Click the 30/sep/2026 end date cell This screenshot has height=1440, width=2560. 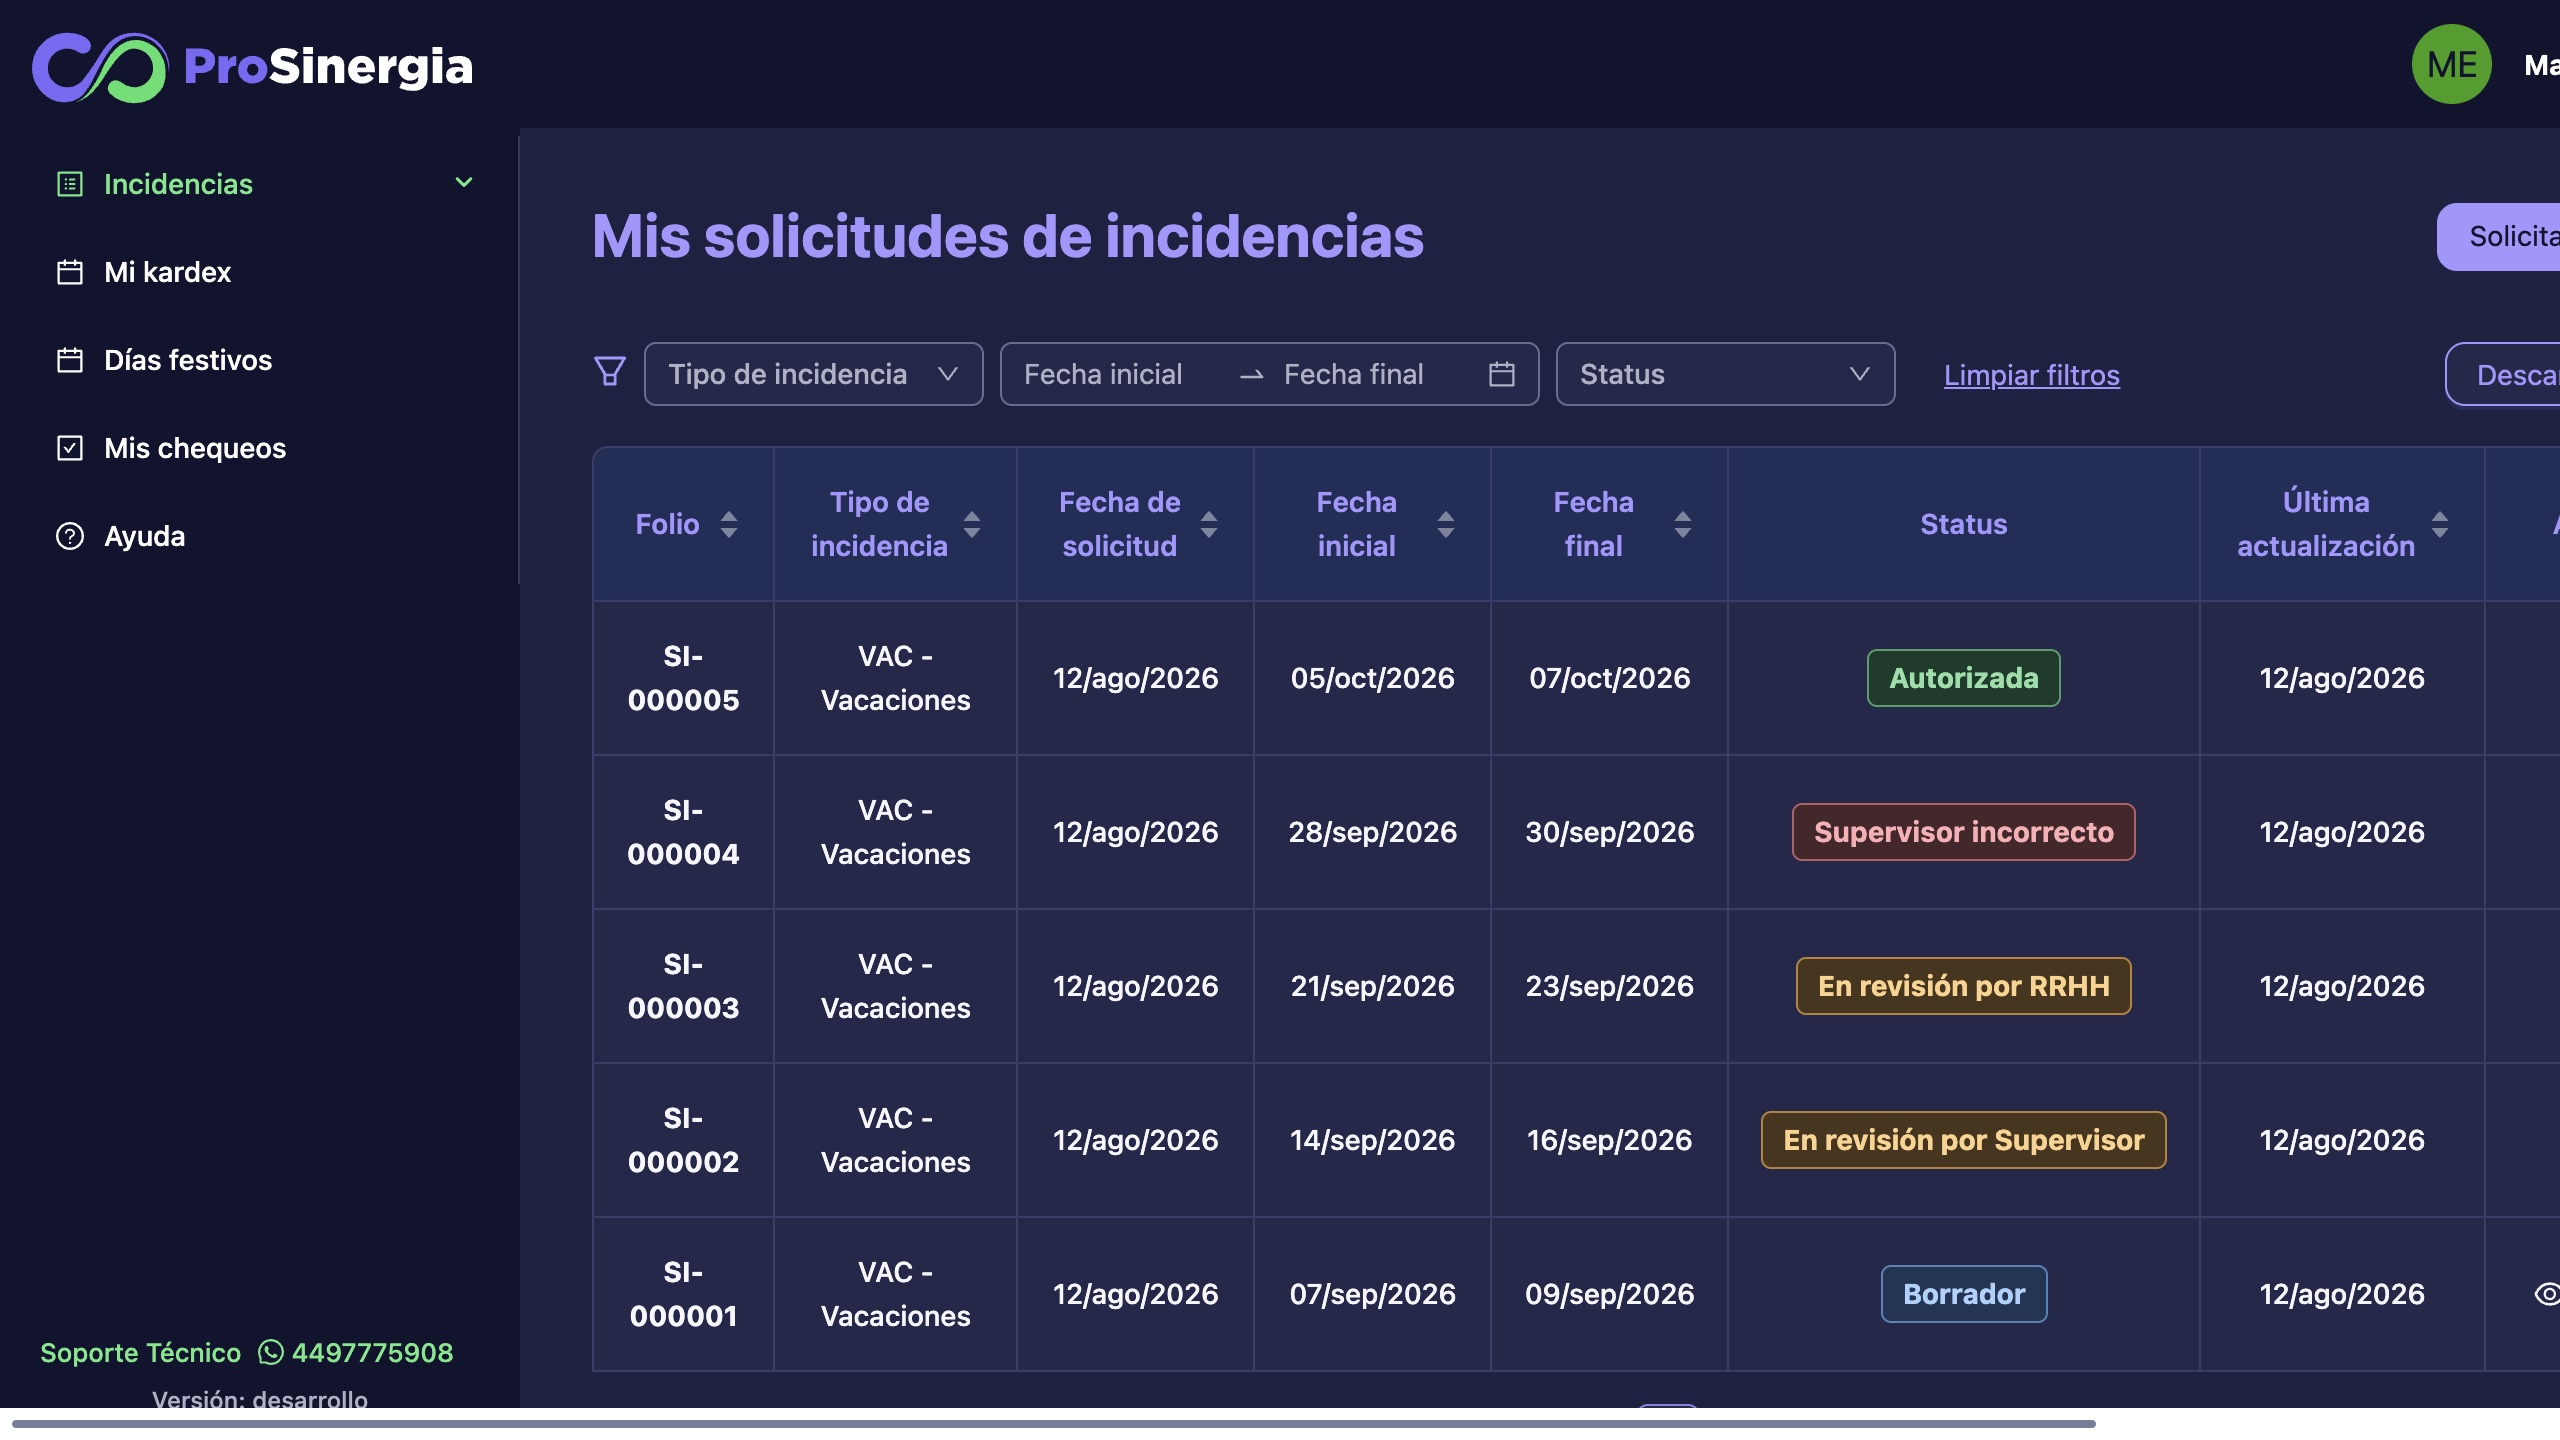1610,832
